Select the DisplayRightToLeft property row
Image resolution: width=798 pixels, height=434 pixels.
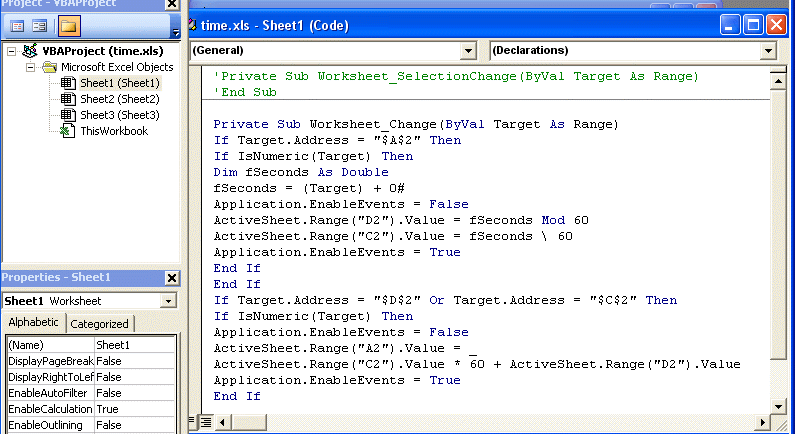tap(91, 377)
